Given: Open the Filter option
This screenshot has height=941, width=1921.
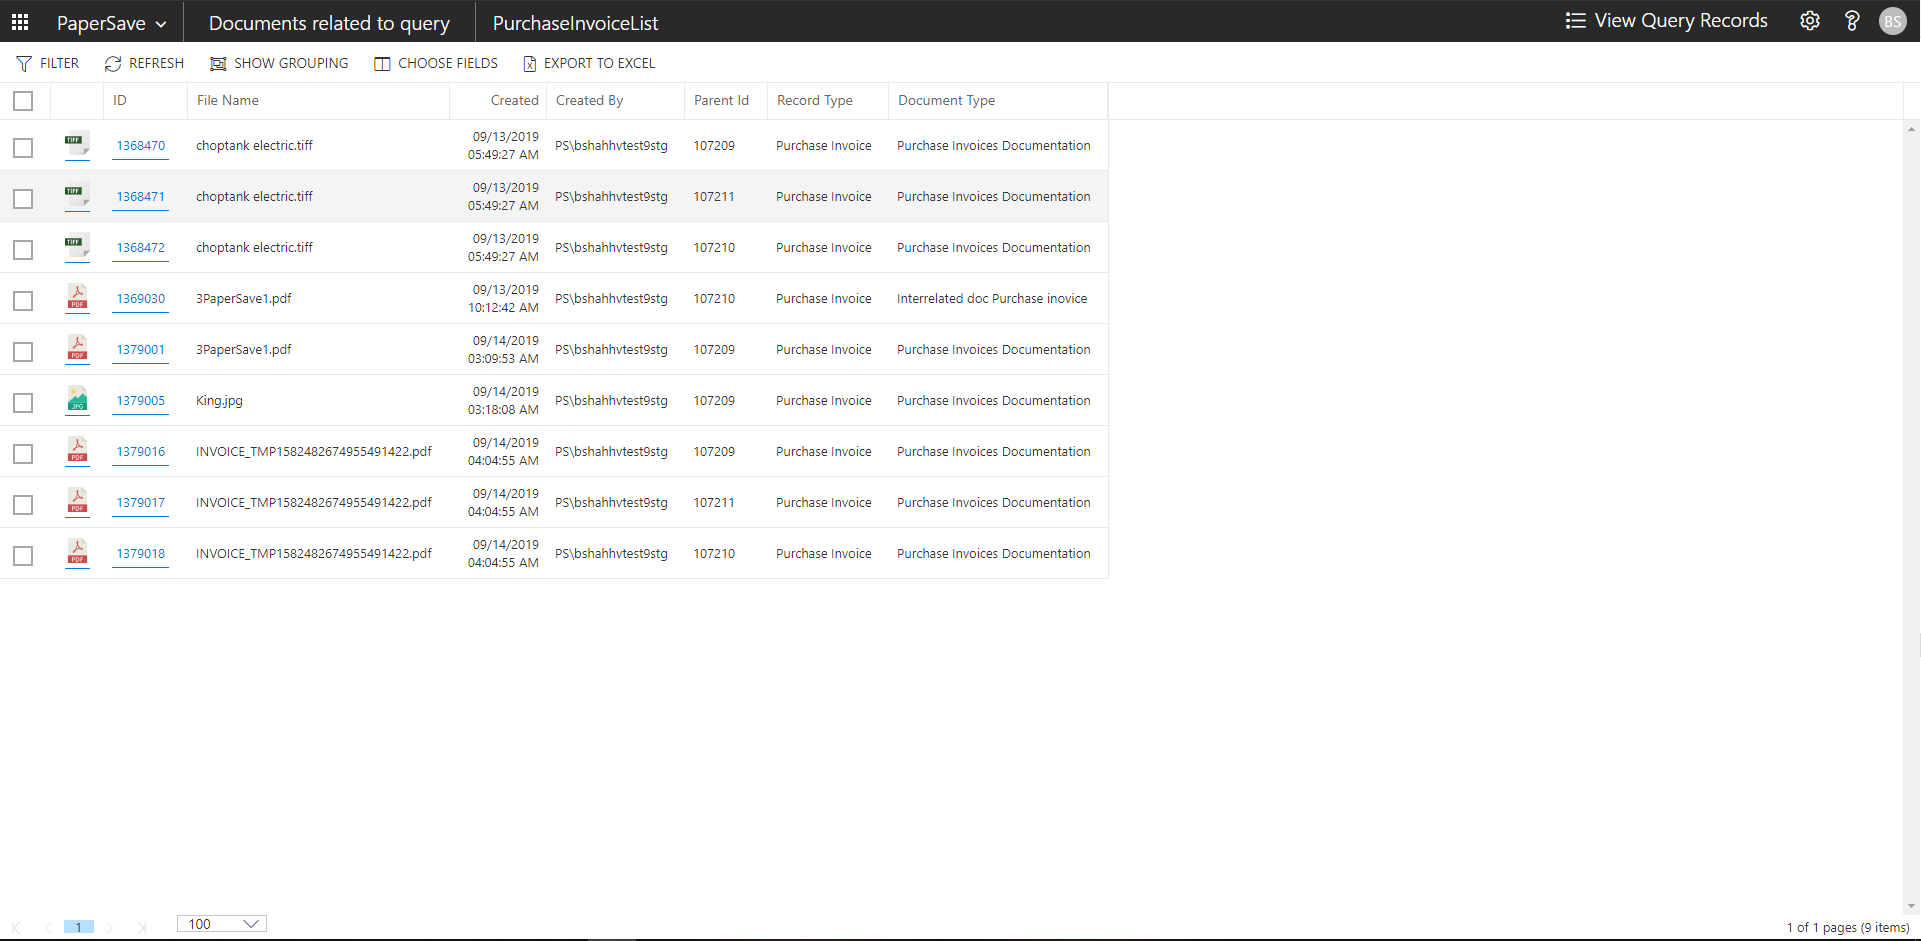Looking at the screenshot, I should pos(48,63).
